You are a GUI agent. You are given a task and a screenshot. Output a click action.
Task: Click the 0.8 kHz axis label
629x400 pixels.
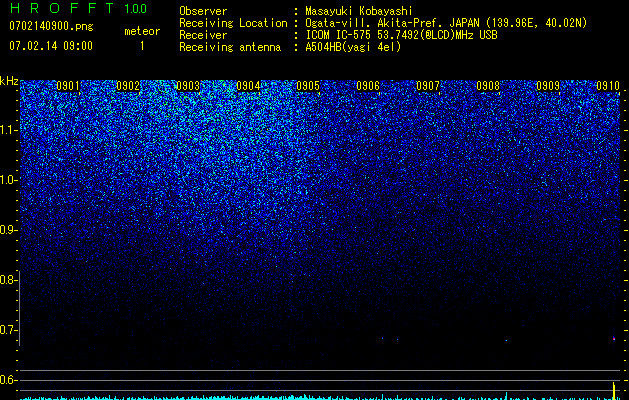(x=8, y=280)
